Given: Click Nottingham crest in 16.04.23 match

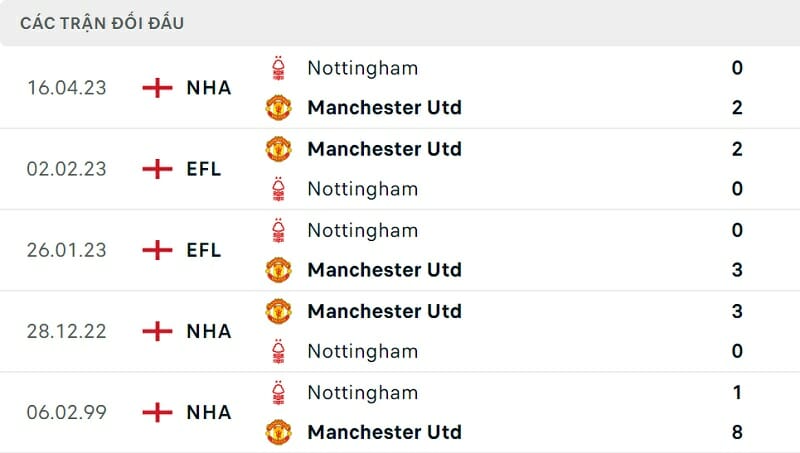Looking at the screenshot, I should tap(278, 68).
